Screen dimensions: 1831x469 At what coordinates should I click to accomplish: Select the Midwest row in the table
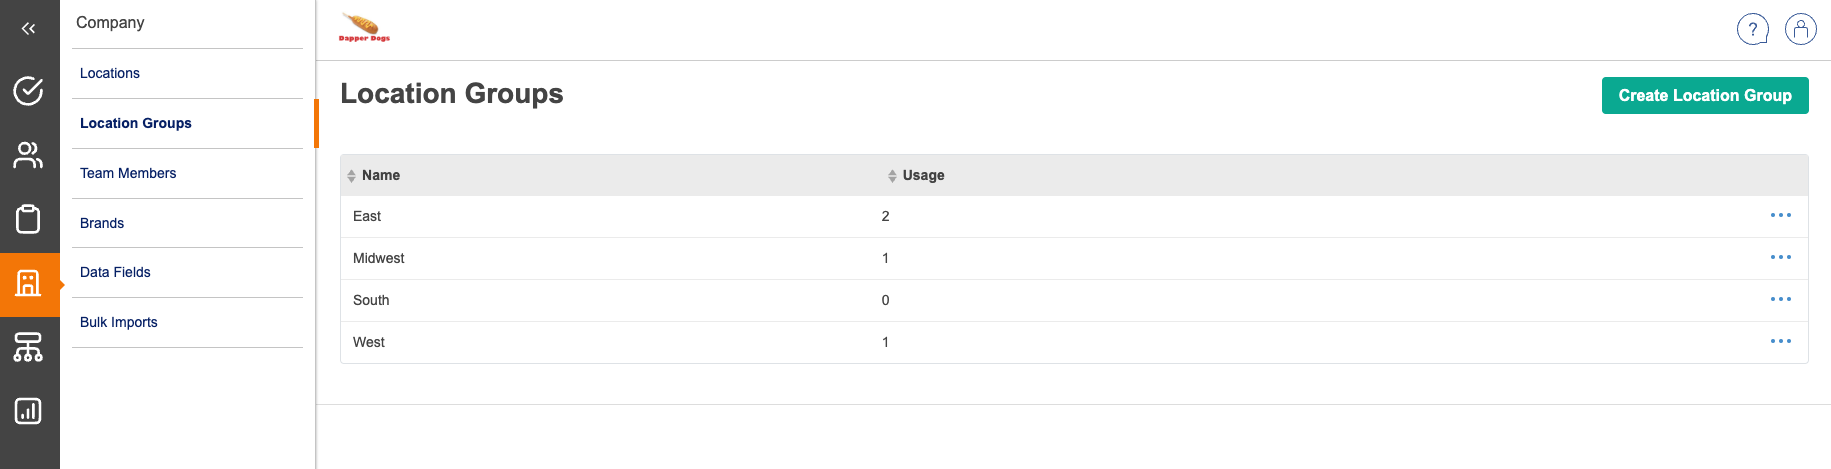click(x=379, y=259)
